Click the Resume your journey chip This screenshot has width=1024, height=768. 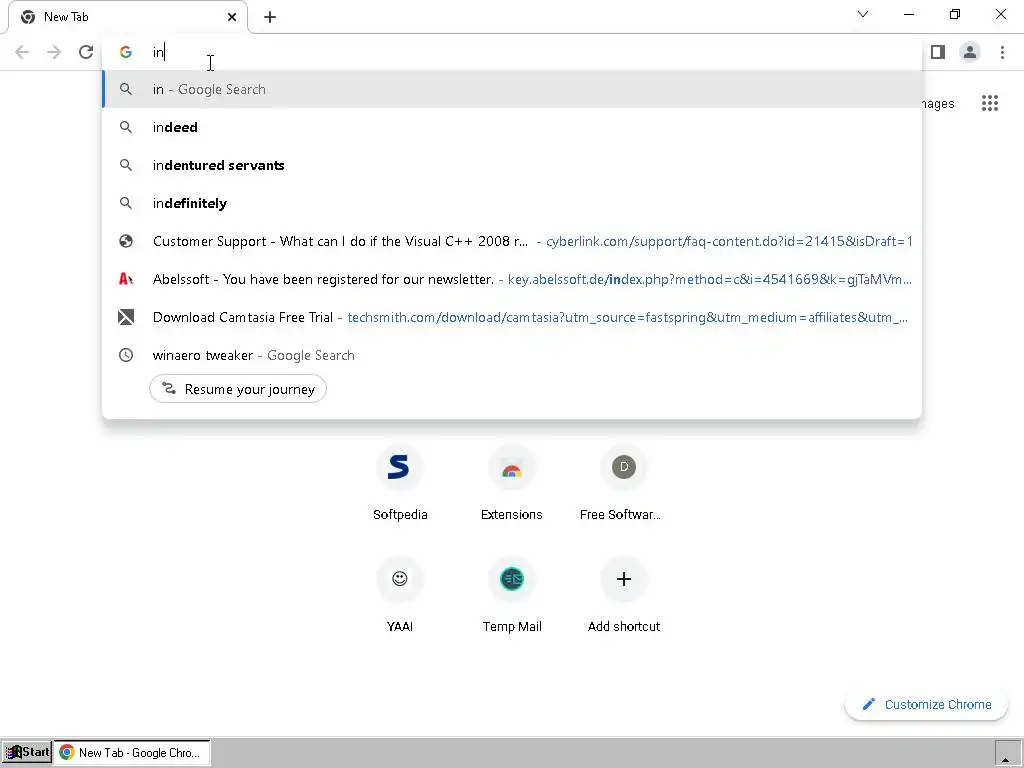[238, 389]
